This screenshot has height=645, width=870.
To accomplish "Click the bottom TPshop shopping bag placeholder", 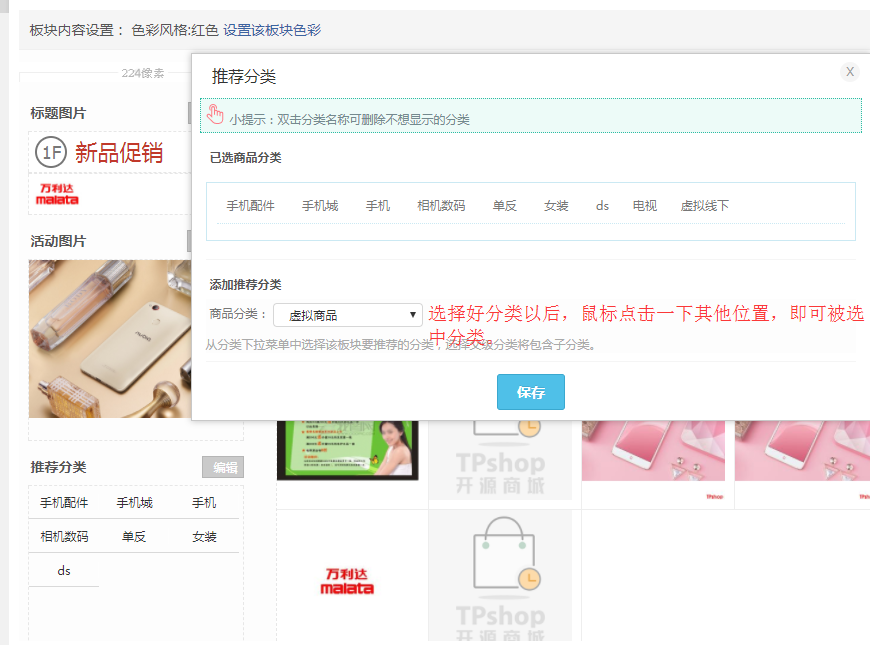I will (500, 577).
